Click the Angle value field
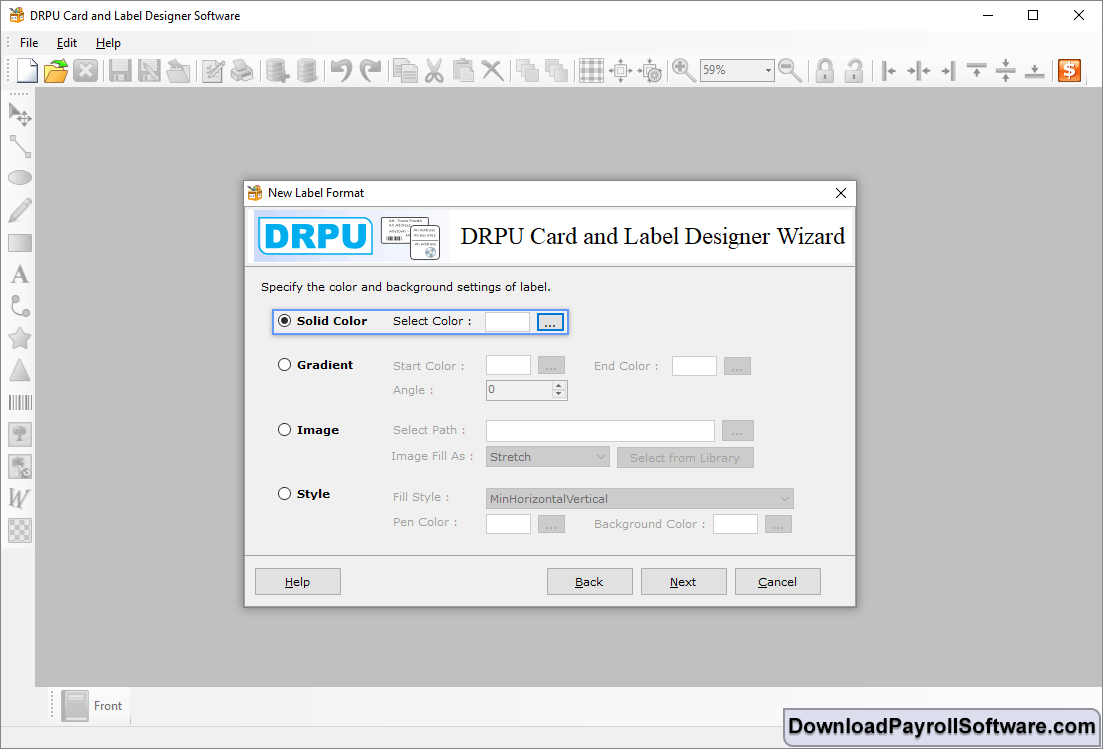Image resolution: width=1103 pixels, height=749 pixels. (519, 390)
